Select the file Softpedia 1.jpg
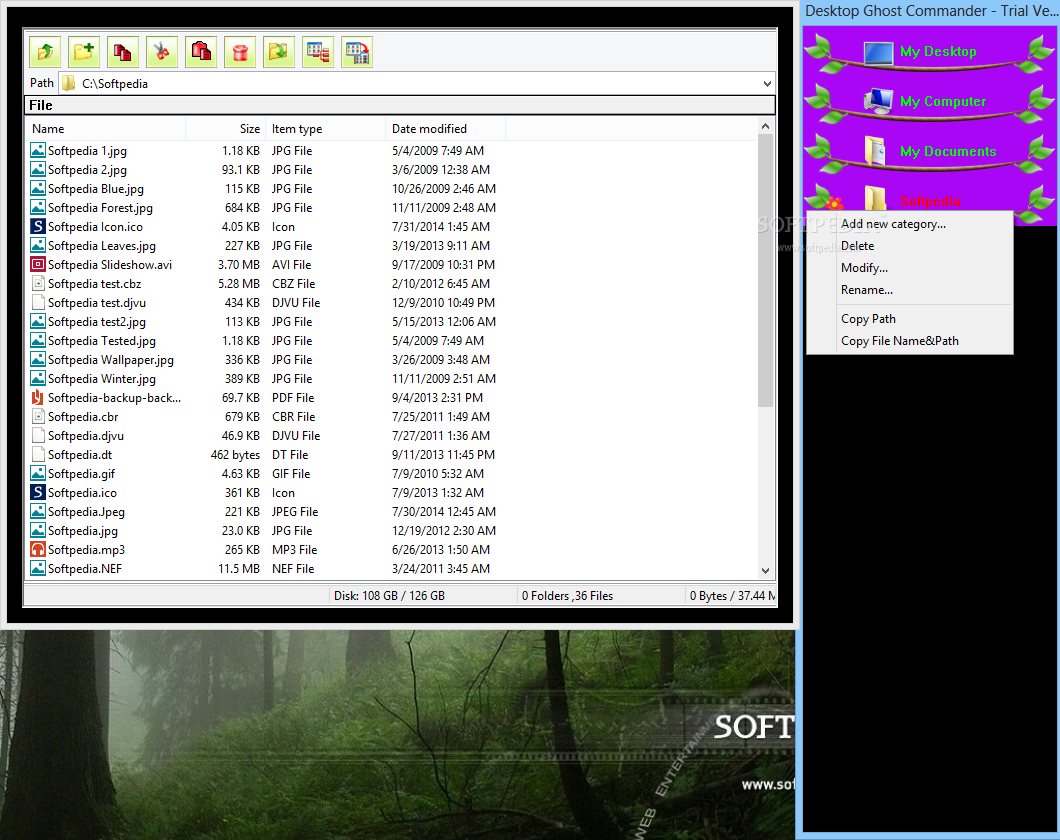This screenshot has height=840, width=1060. coord(87,151)
